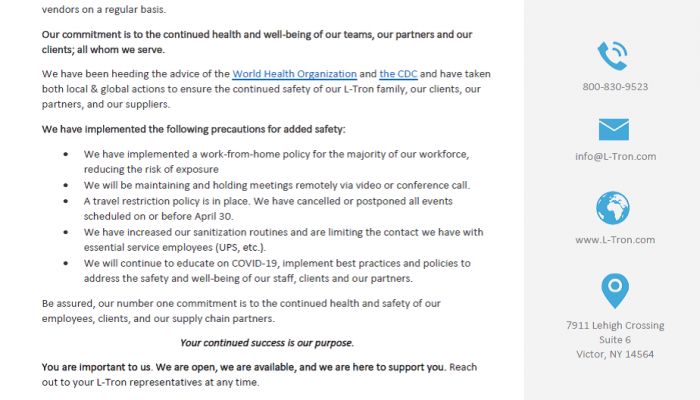Image resolution: width=700 pixels, height=400 pixels.
Task: Follow the CDC hyperlink
Action: point(400,74)
